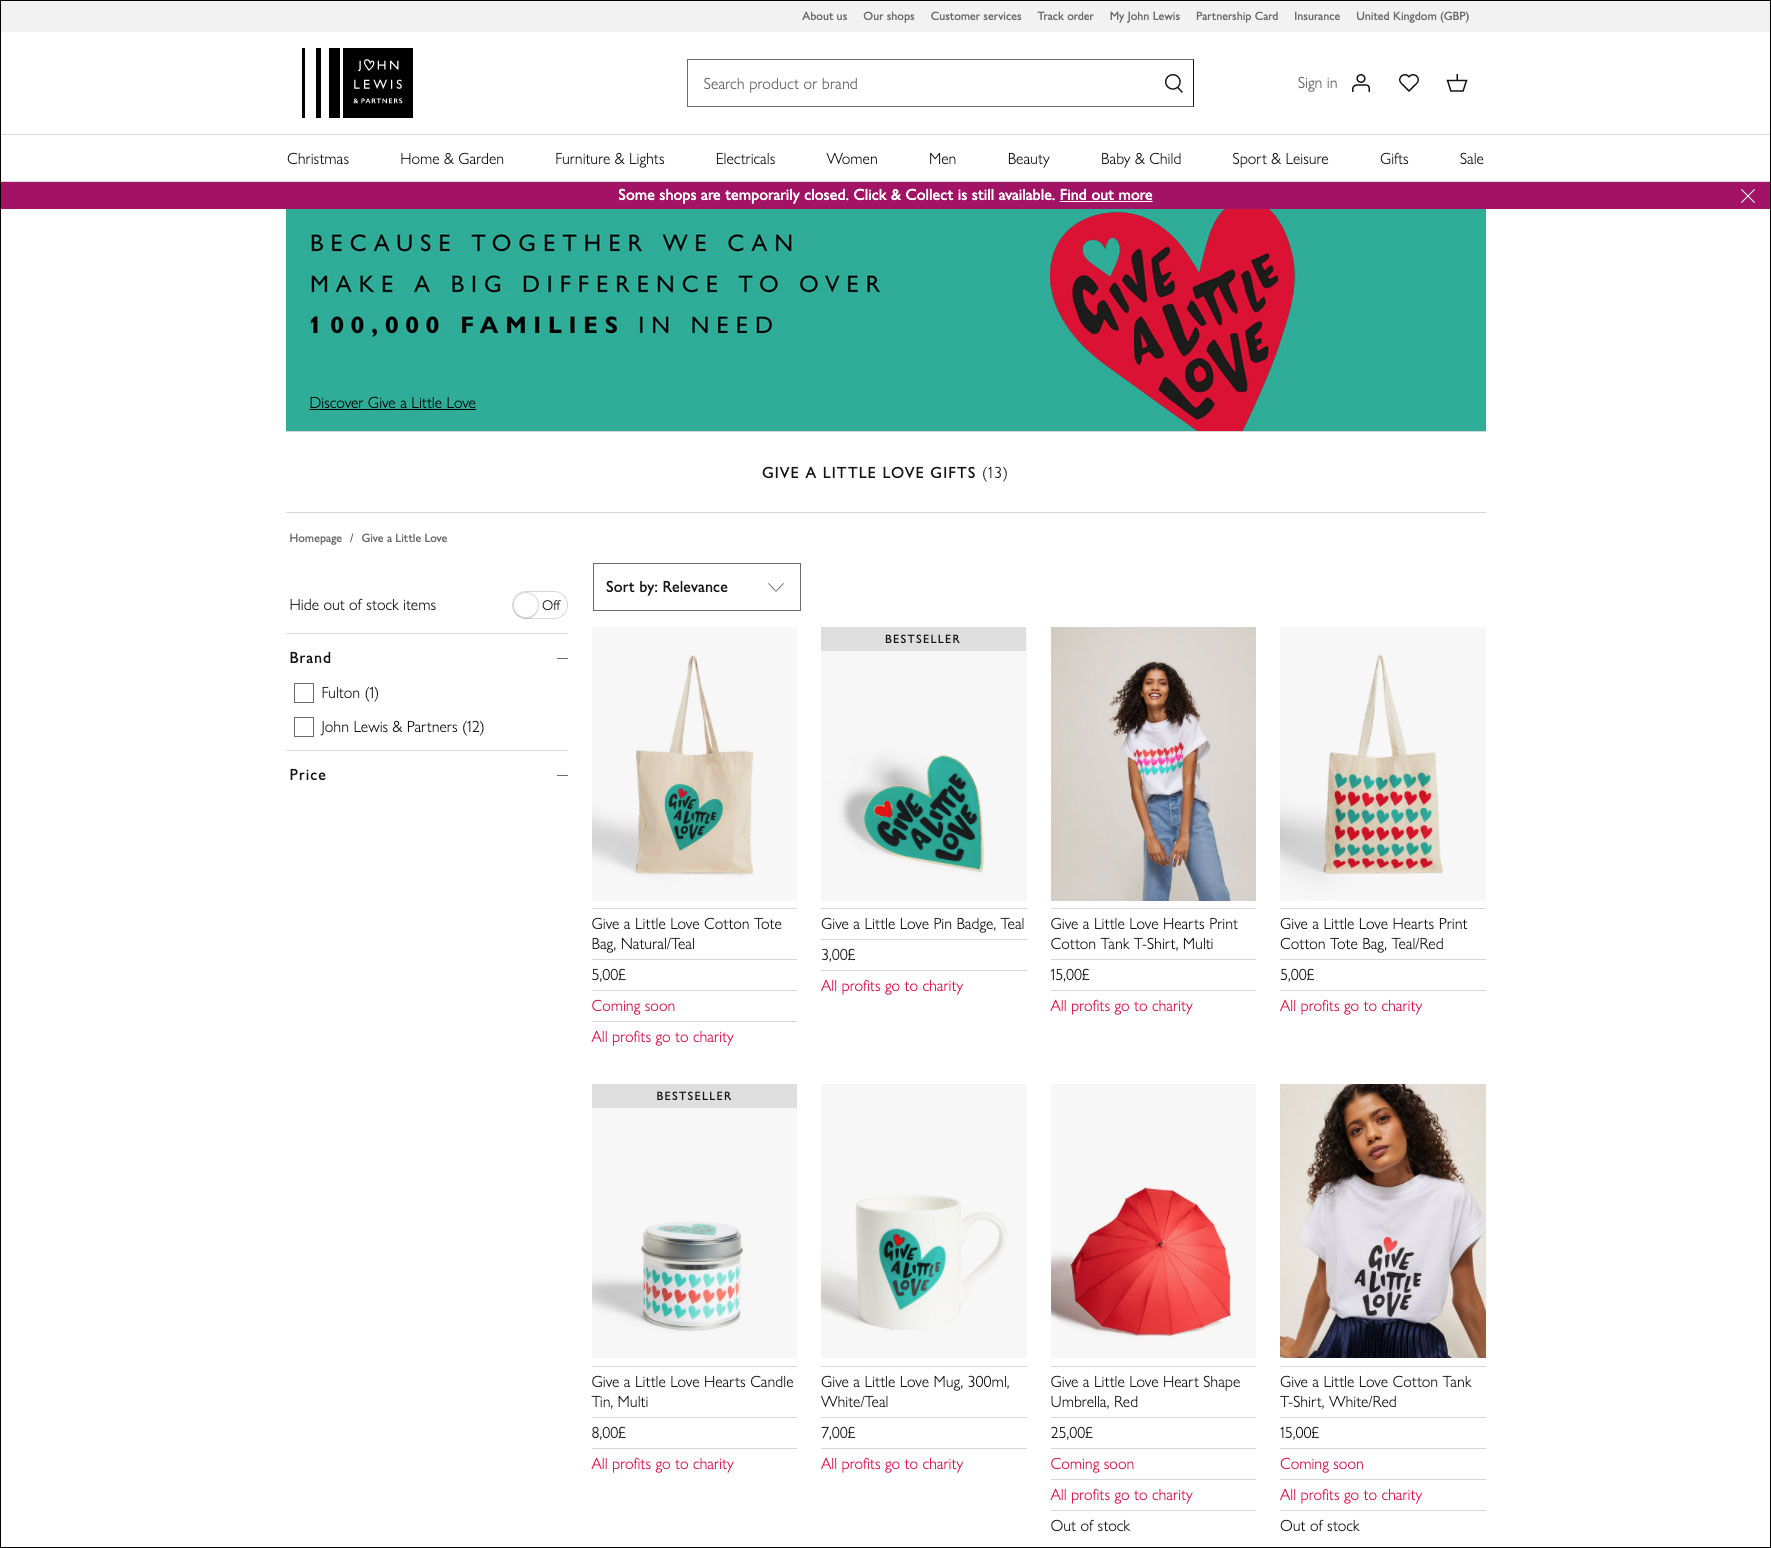The height and width of the screenshot is (1548, 1771).
Task: Check the Fulton brand filter
Action: pos(304,693)
